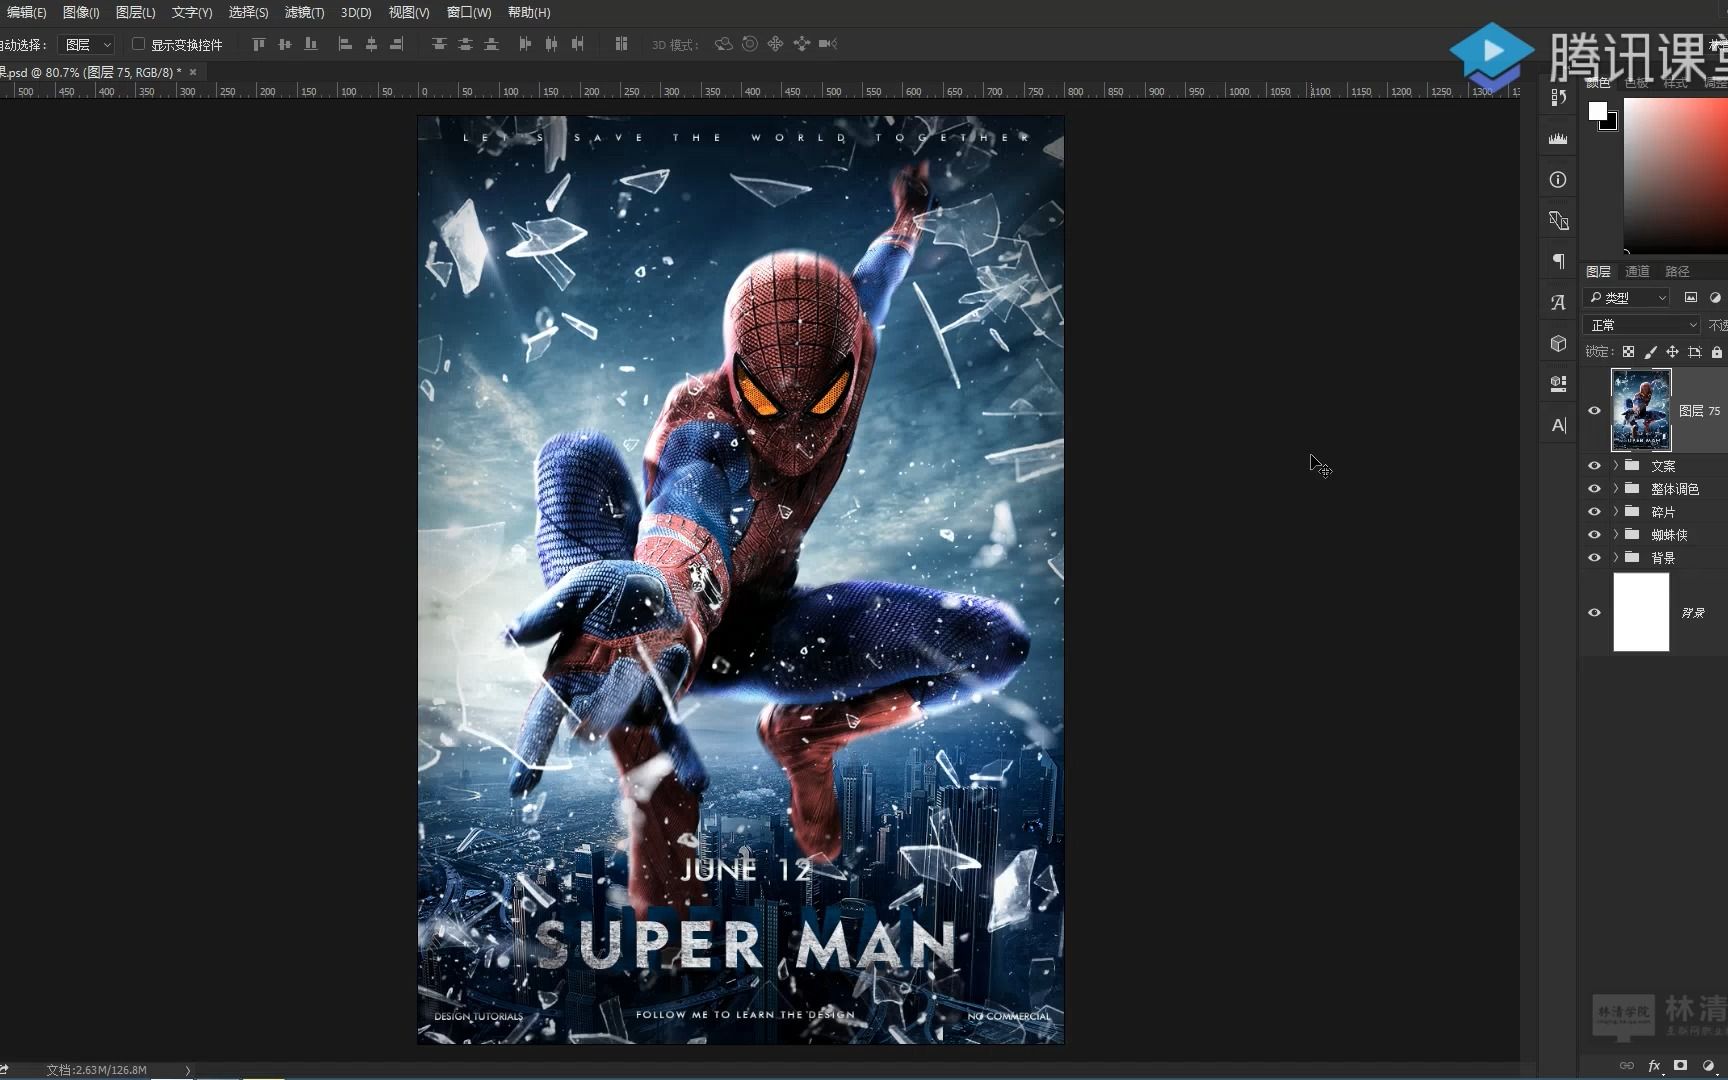Toggle lock transparent pixels
Screen dimensions: 1728x1080
(1628, 352)
